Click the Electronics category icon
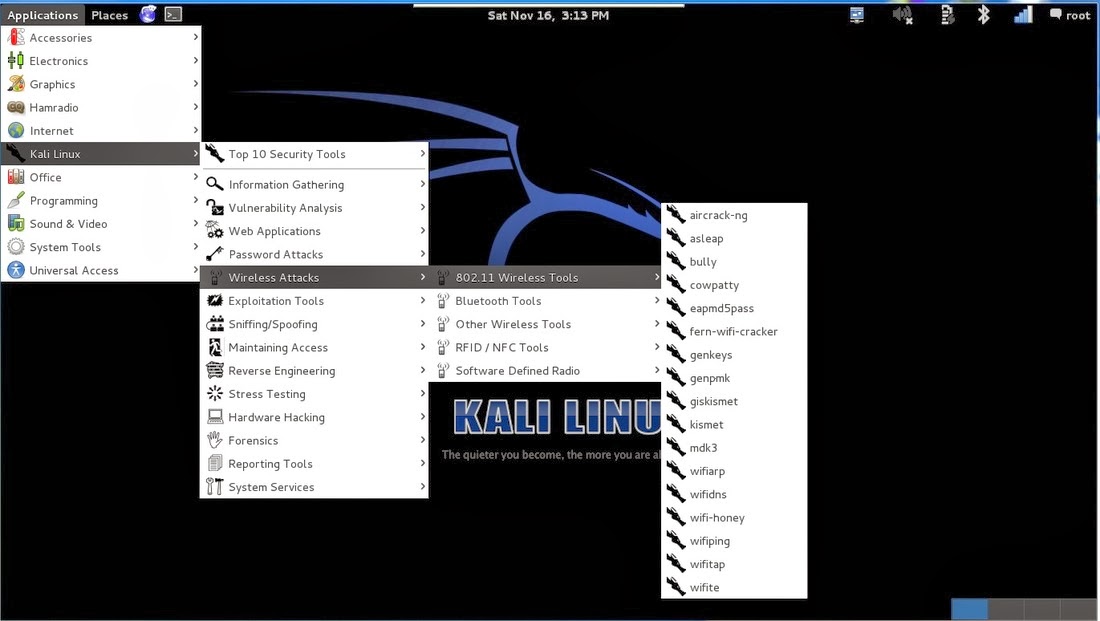The width and height of the screenshot is (1100, 621). tap(15, 61)
